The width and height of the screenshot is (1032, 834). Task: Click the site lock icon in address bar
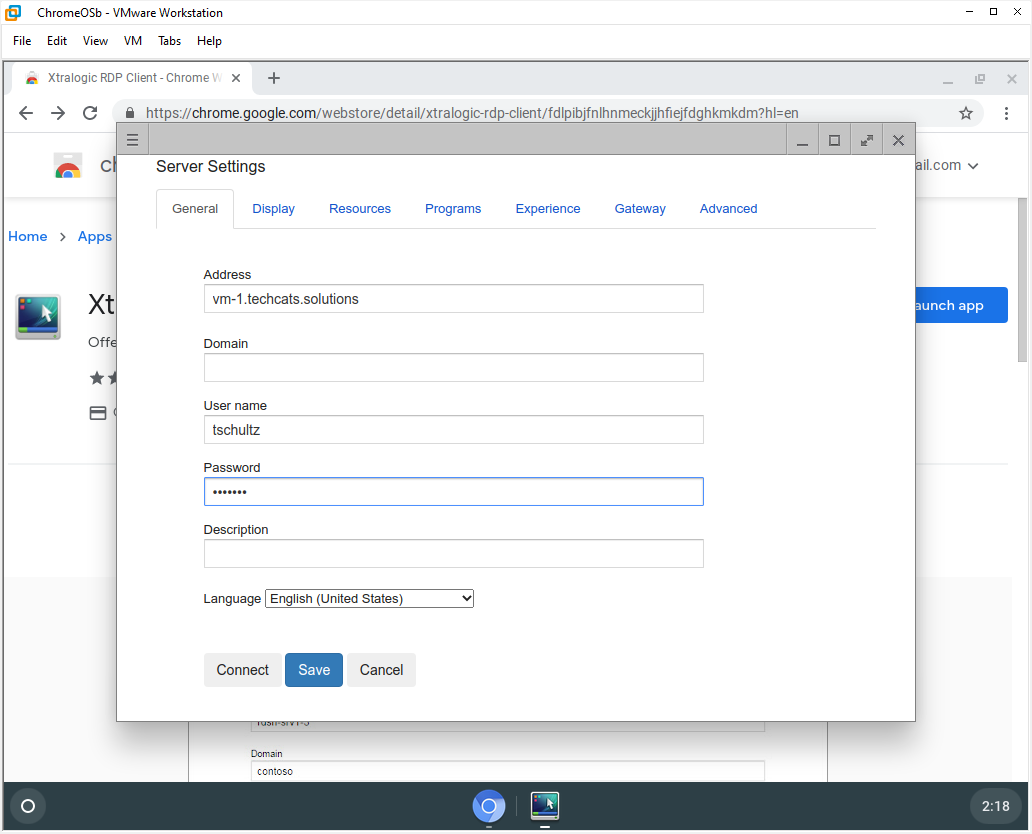pos(130,113)
